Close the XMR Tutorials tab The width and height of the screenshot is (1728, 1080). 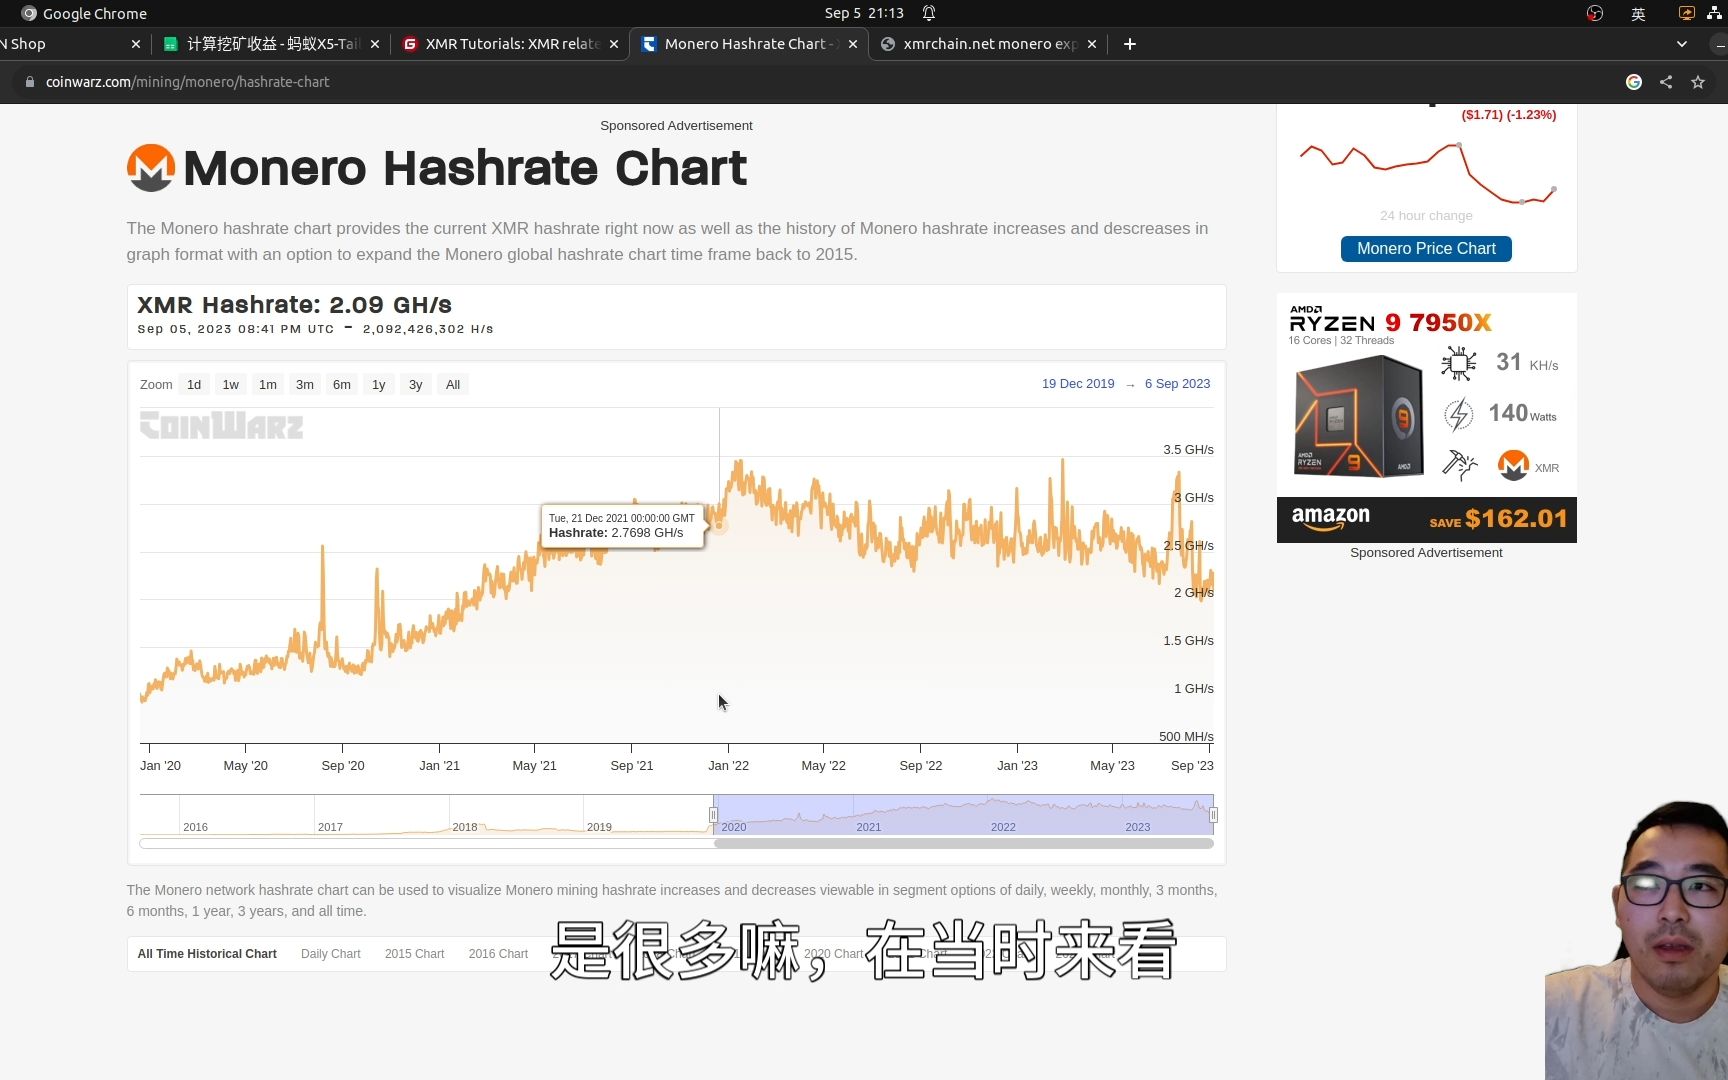[614, 44]
